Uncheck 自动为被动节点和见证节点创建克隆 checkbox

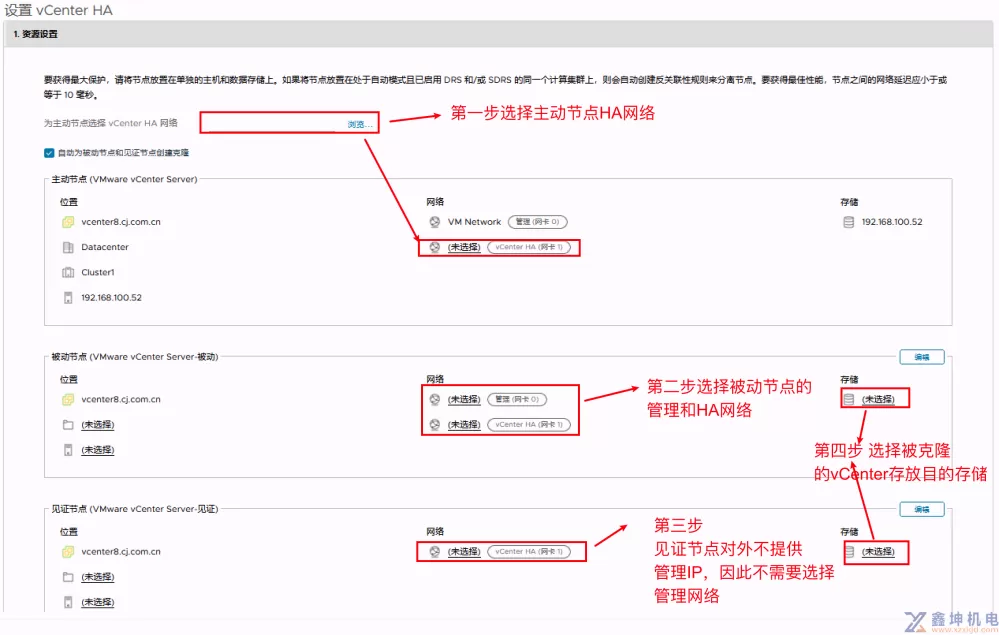pyautogui.click(x=49, y=153)
